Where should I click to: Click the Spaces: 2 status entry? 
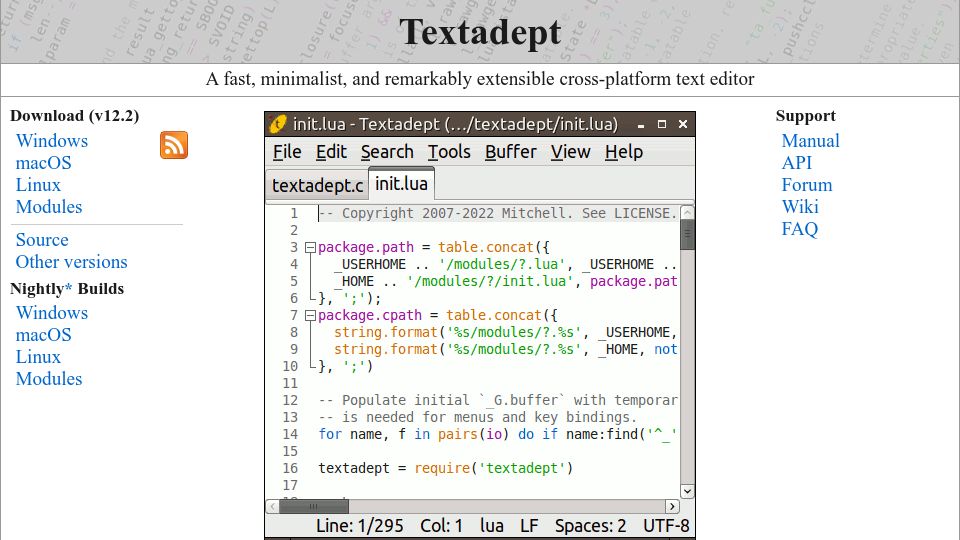(x=590, y=526)
